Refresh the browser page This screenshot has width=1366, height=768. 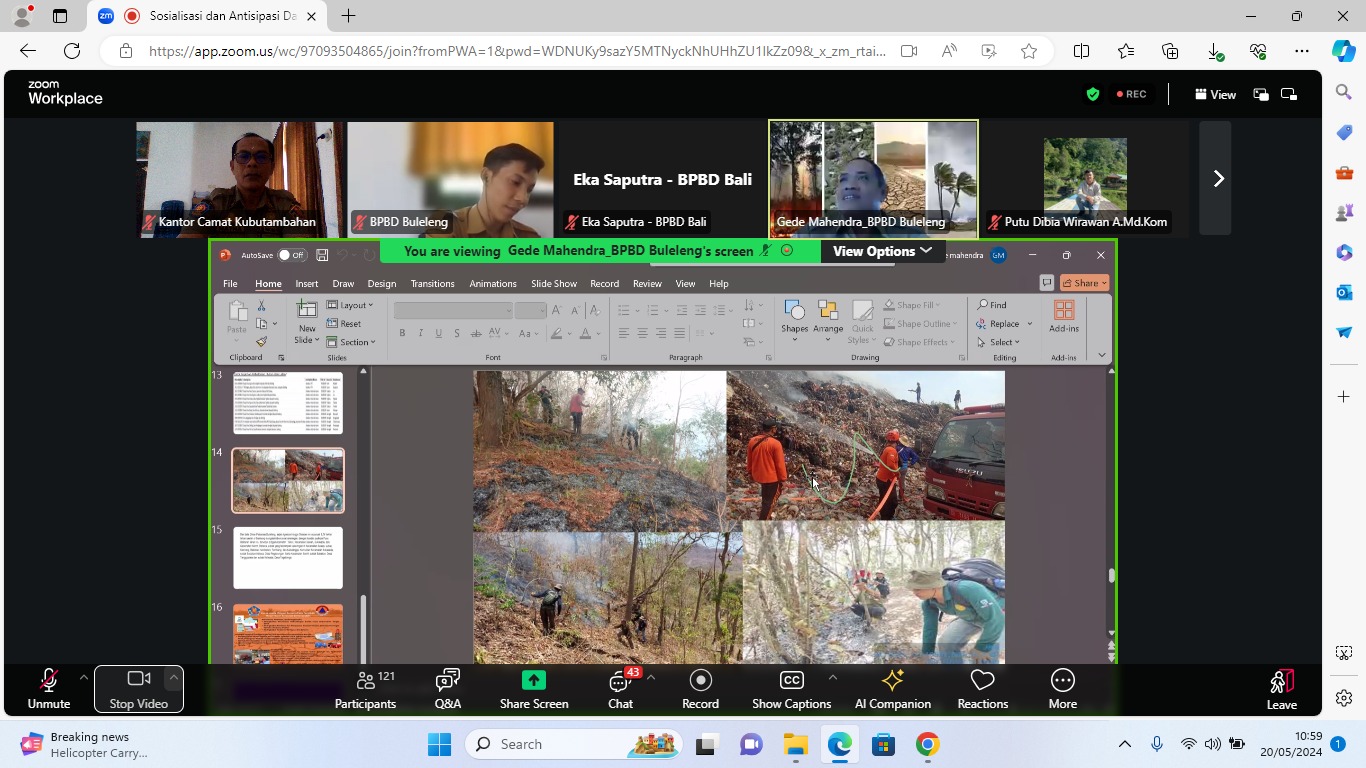coord(72,51)
